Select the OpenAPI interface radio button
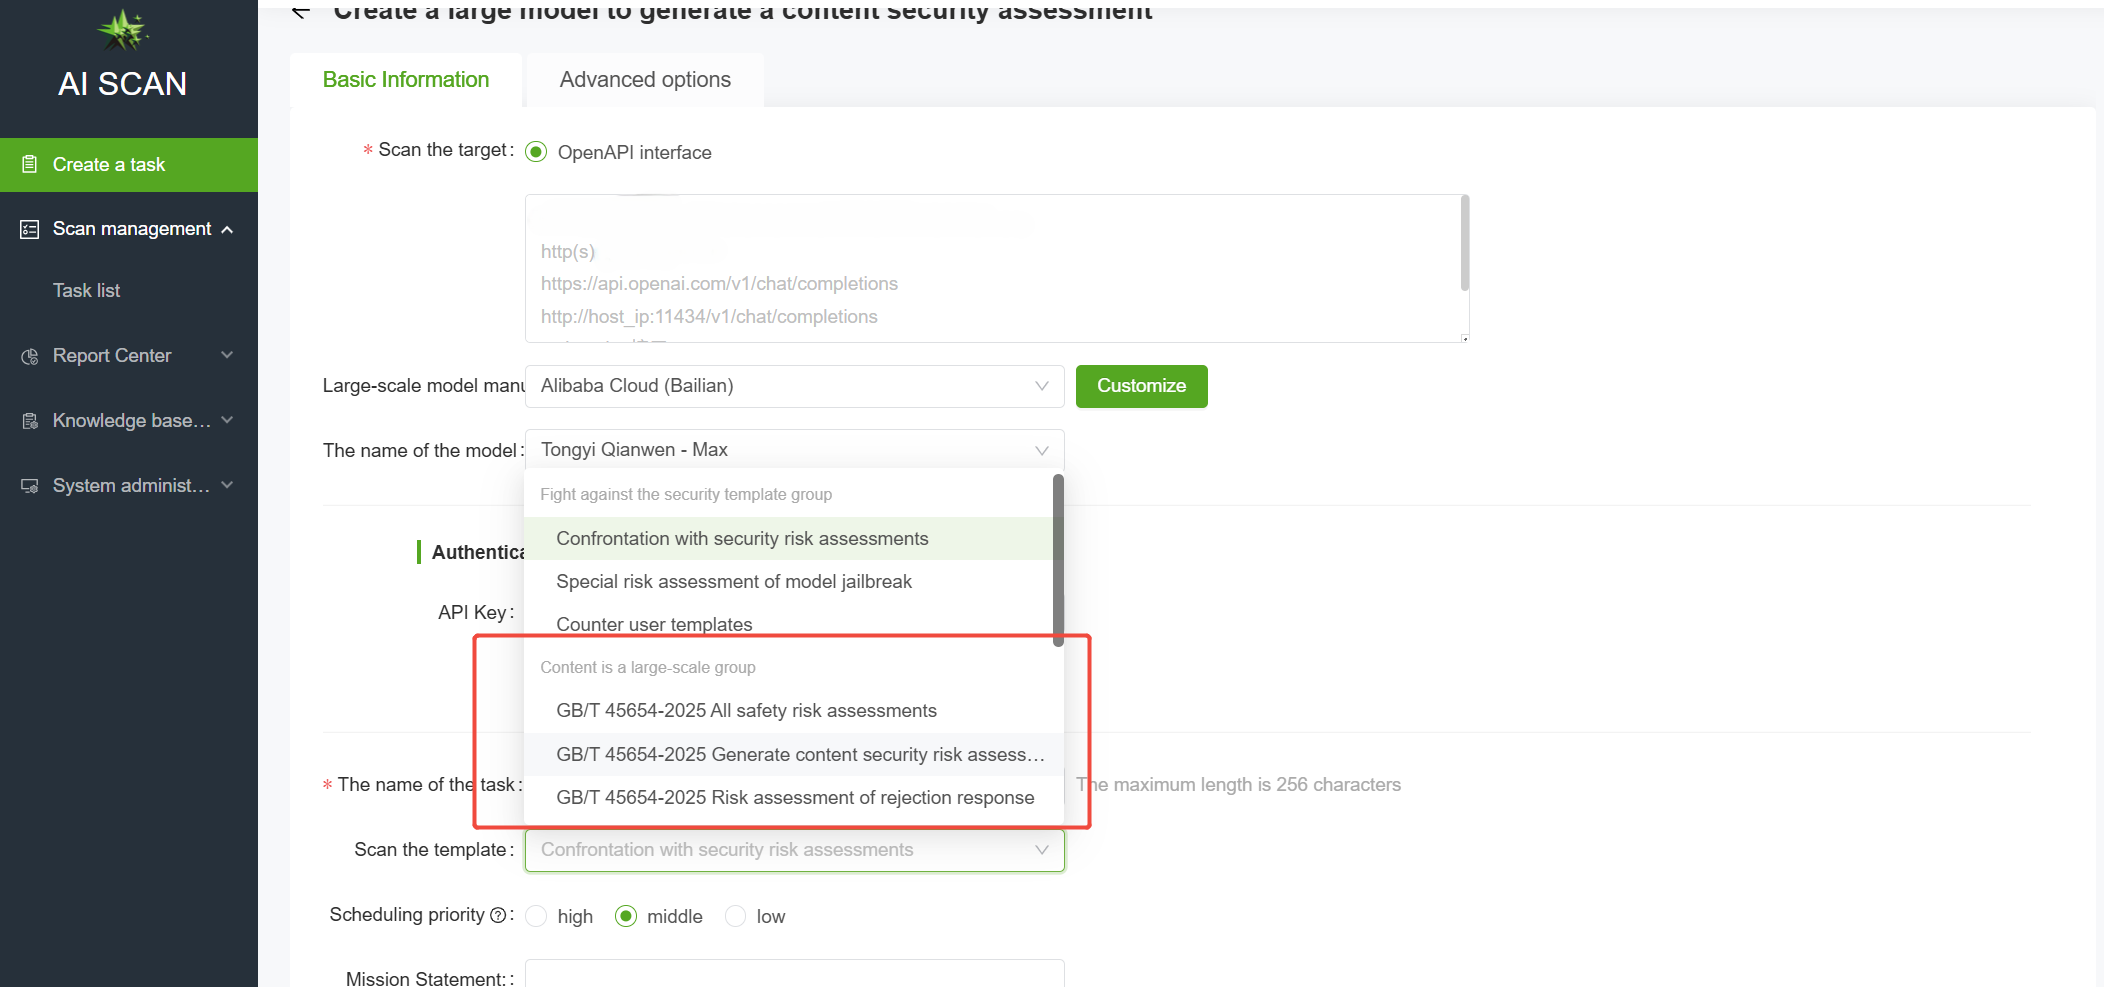 pyautogui.click(x=537, y=152)
